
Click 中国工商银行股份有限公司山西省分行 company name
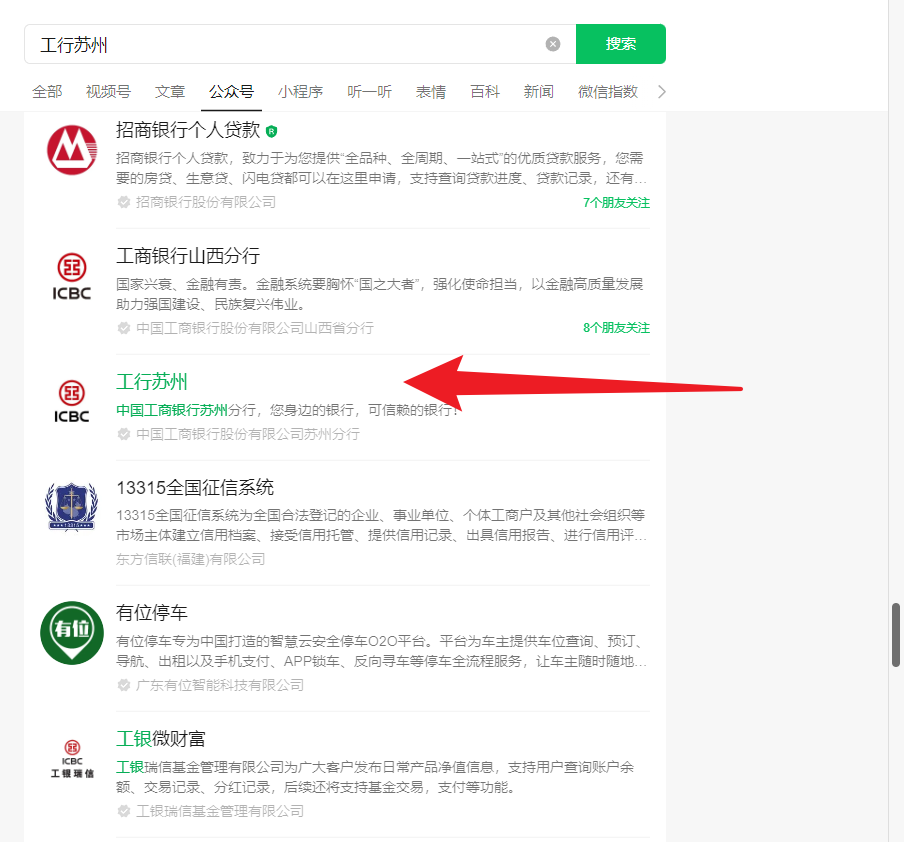pos(255,328)
